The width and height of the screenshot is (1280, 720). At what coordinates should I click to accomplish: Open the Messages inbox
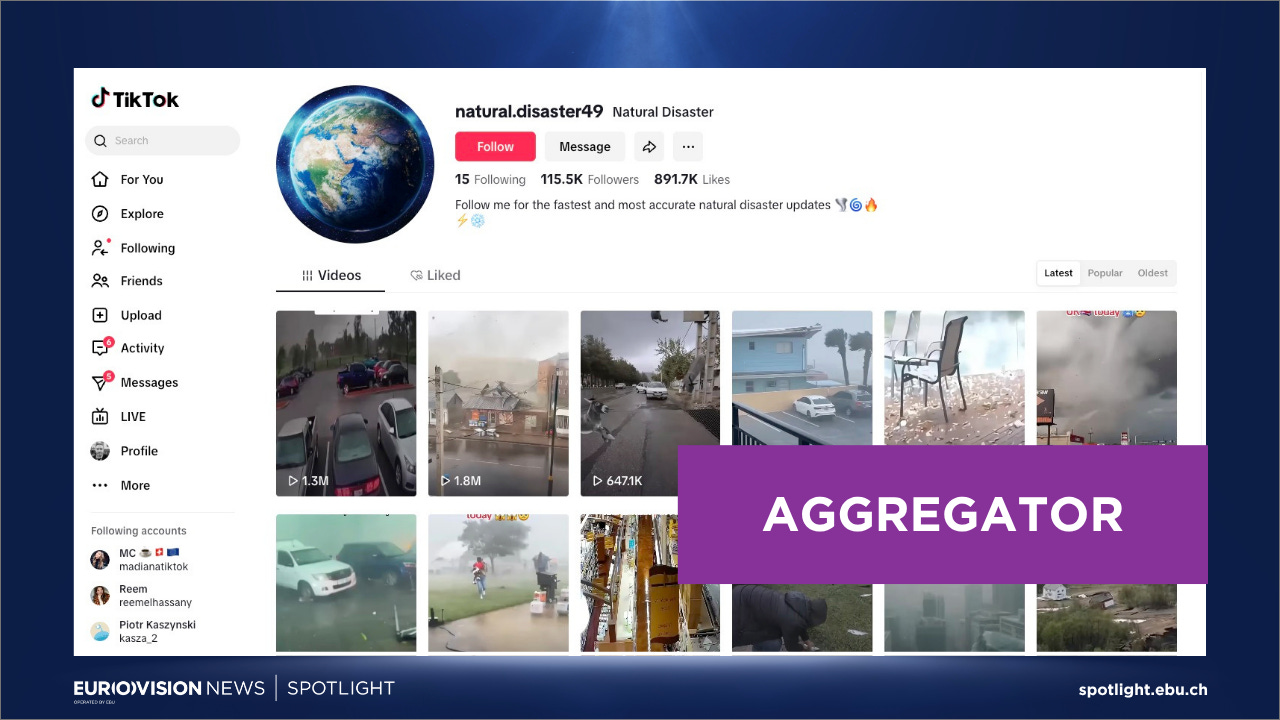click(149, 383)
